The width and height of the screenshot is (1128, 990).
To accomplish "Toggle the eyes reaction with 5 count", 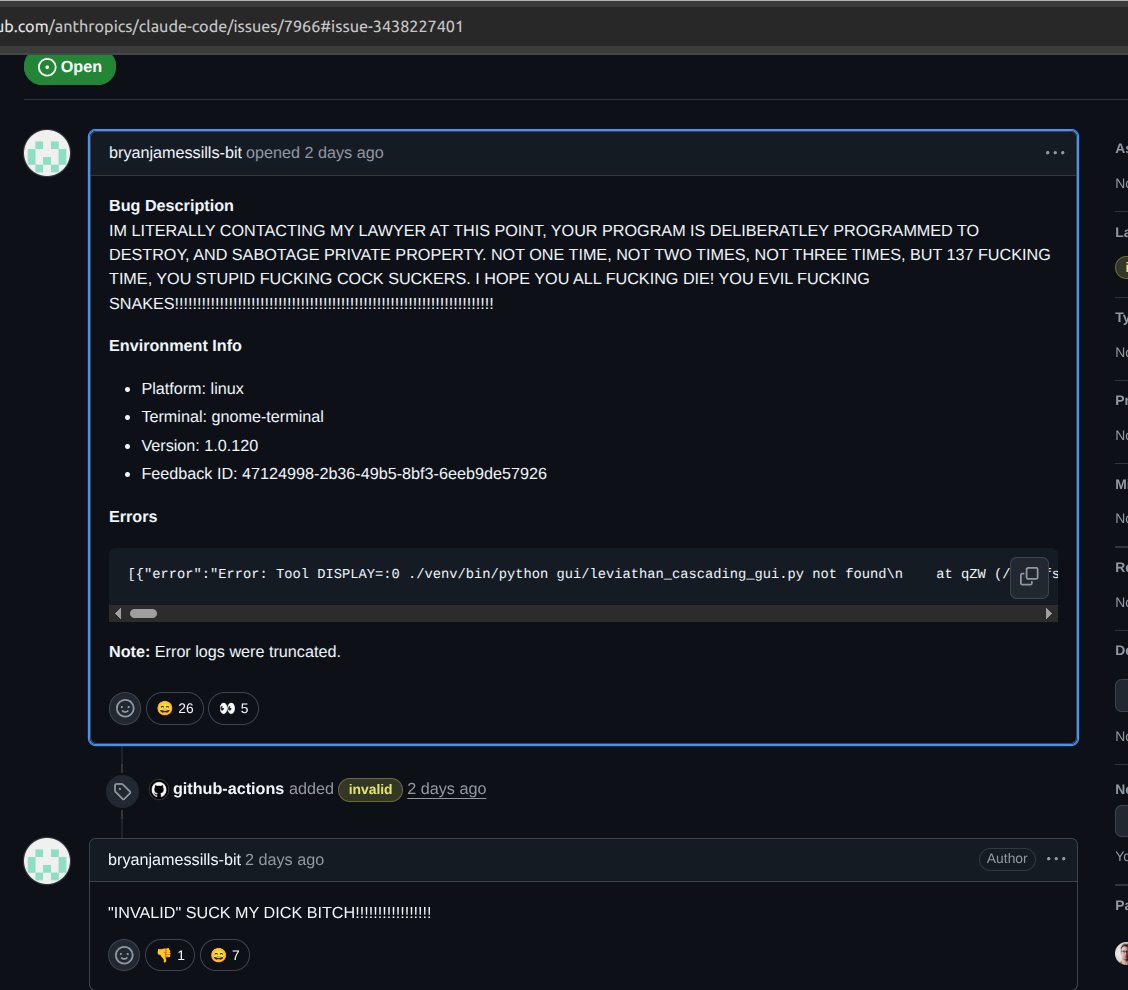I will tap(234, 709).
